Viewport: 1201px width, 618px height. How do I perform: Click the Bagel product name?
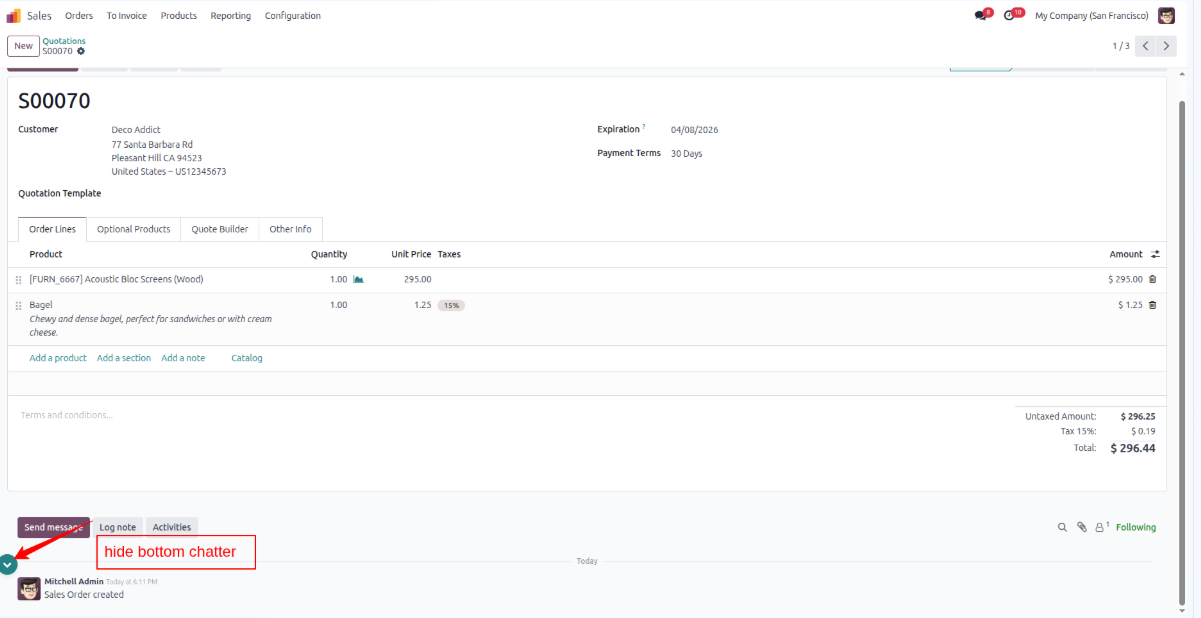[41, 305]
